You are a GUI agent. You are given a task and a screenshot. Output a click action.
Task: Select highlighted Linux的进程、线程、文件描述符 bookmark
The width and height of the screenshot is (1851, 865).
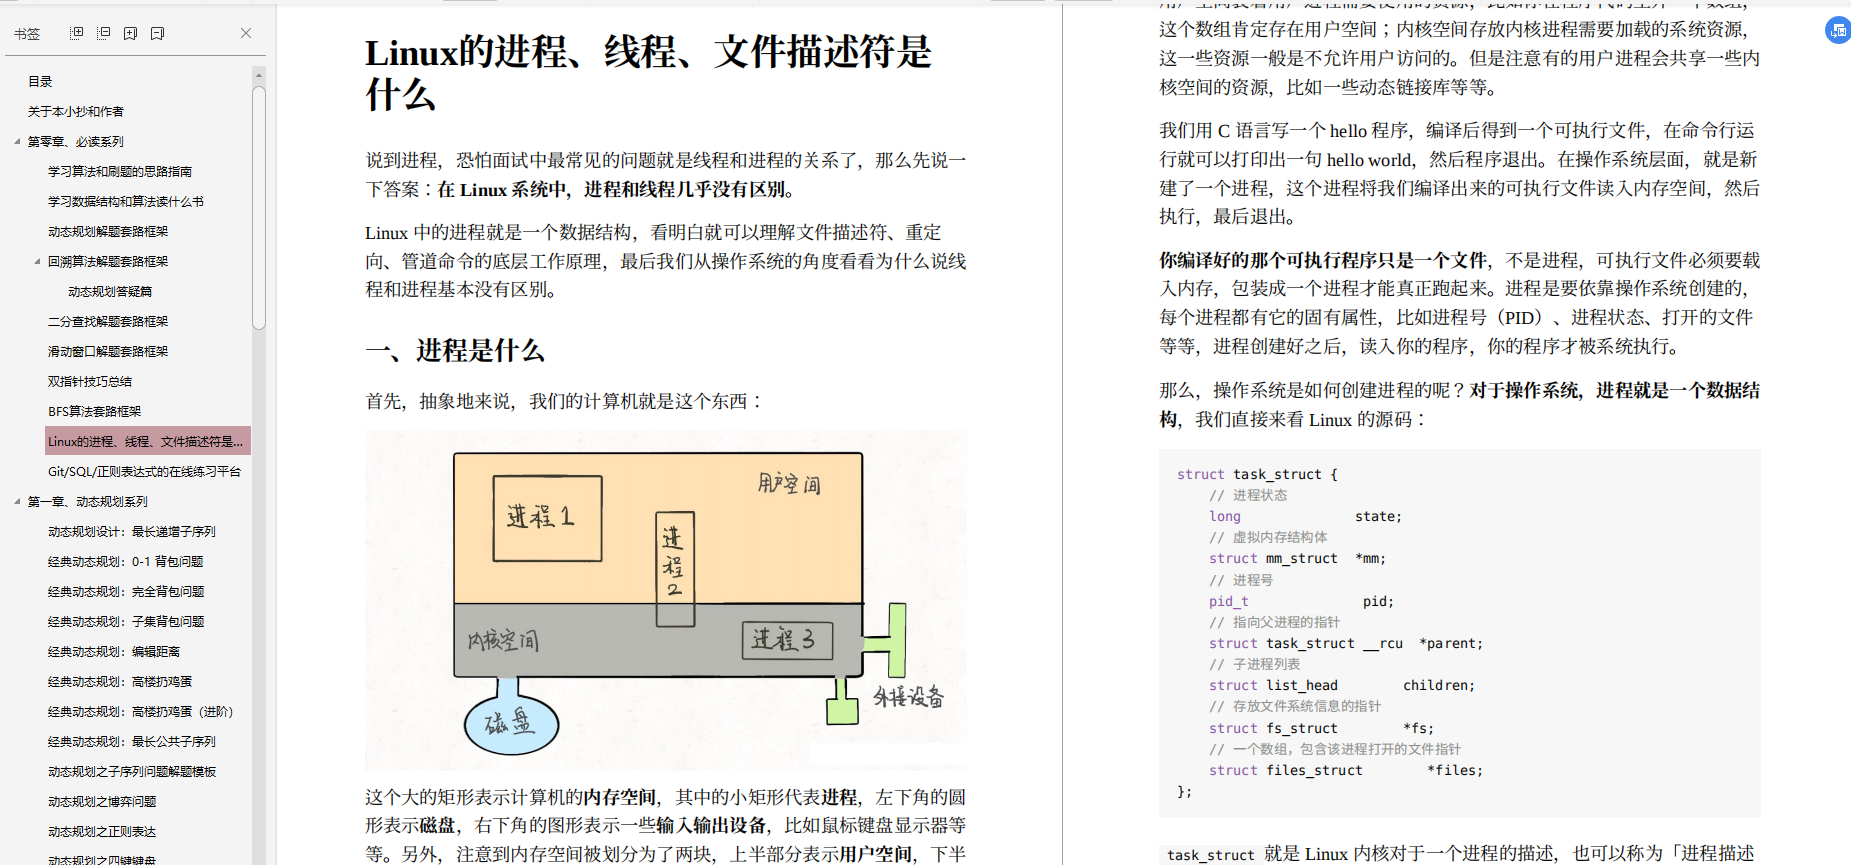[x=147, y=441]
